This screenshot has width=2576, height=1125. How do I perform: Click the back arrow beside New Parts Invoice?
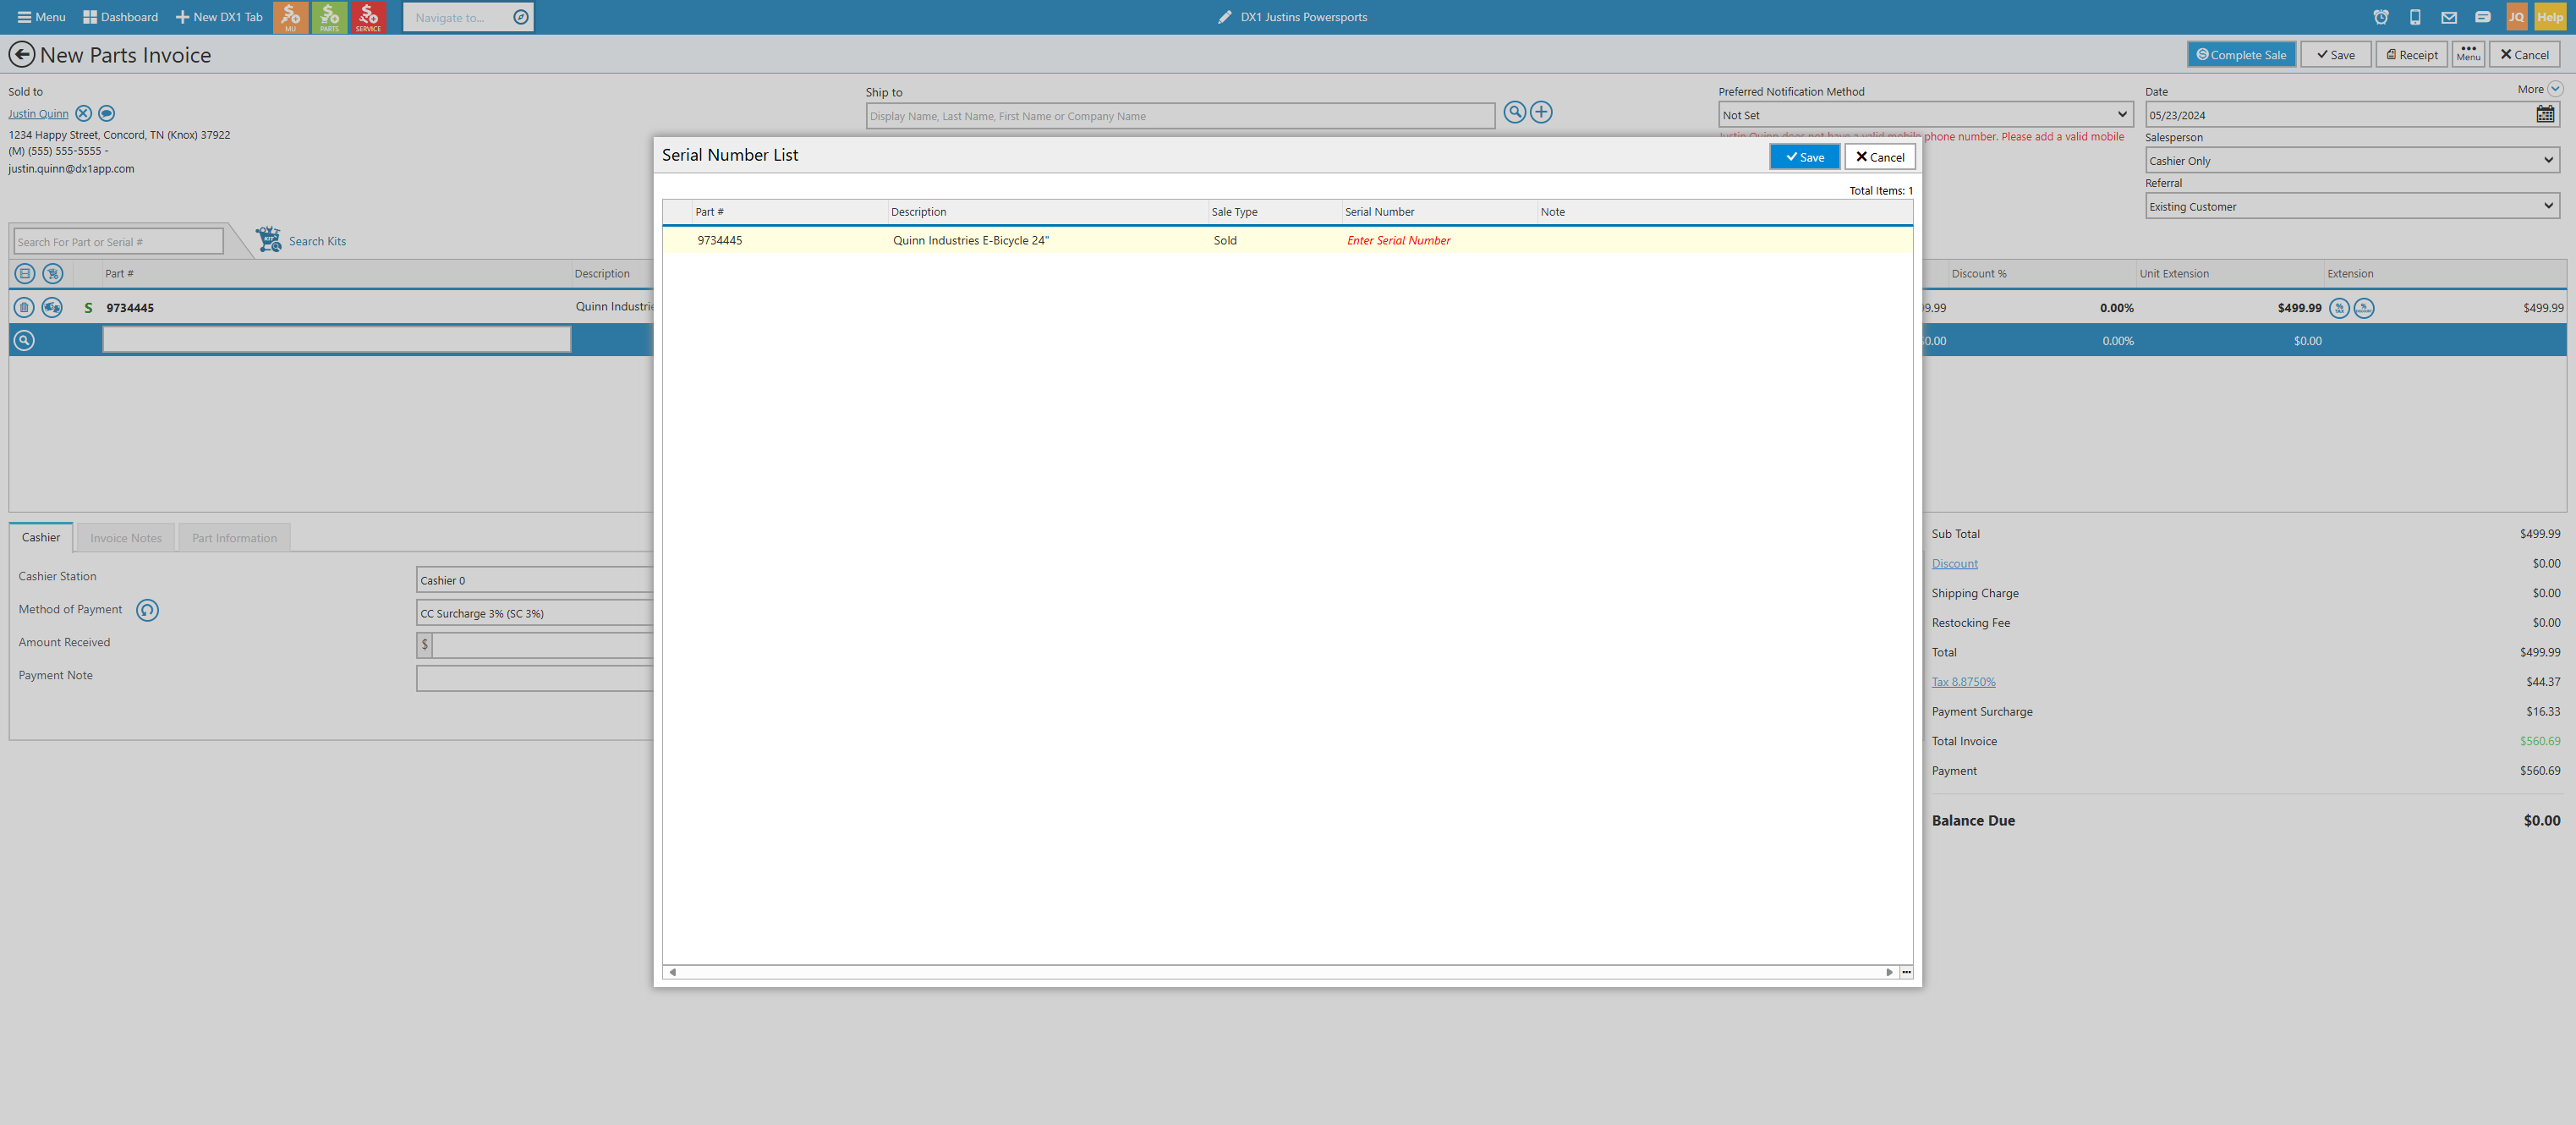[x=21, y=55]
